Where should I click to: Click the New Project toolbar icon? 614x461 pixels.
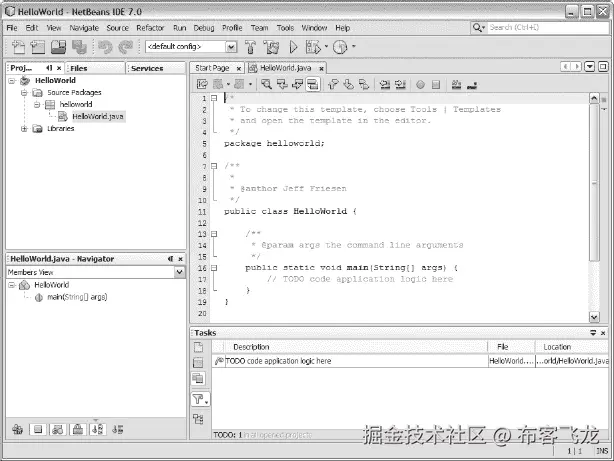tap(38, 47)
